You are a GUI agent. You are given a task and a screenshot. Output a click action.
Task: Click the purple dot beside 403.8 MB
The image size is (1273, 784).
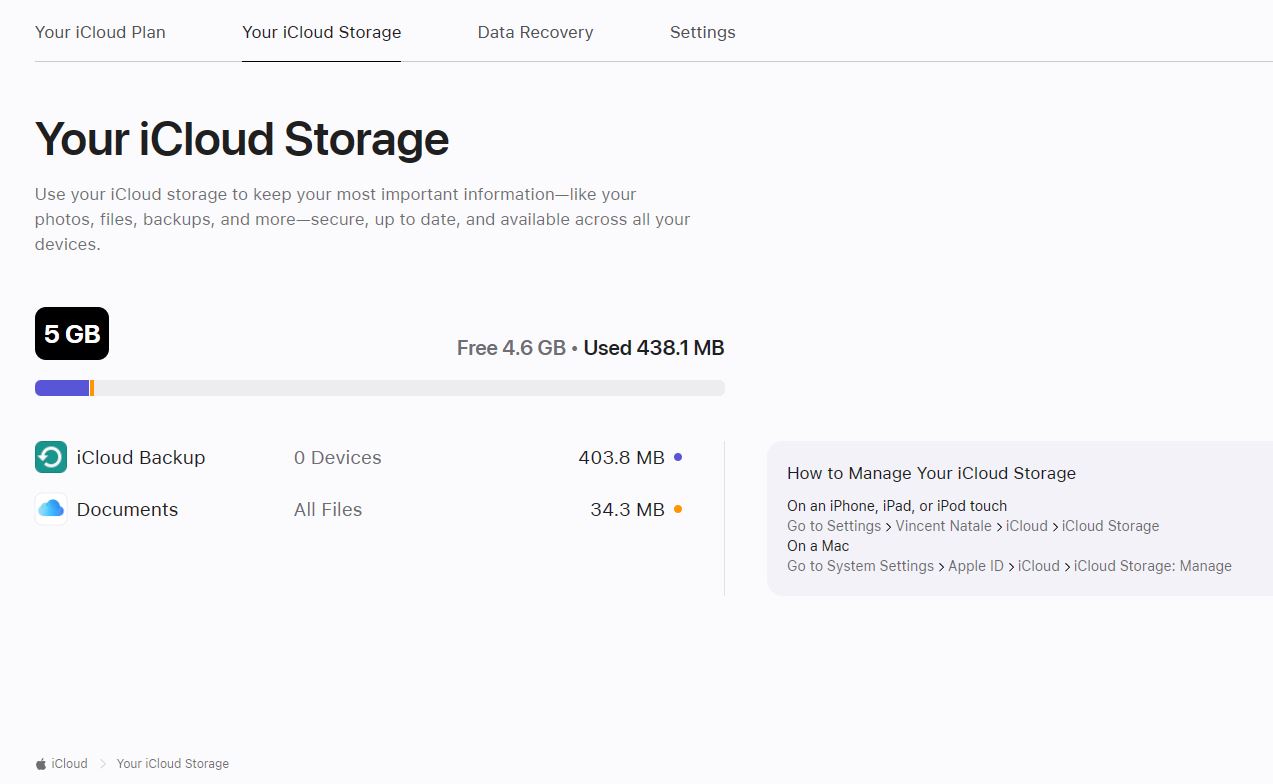point(678,457)
